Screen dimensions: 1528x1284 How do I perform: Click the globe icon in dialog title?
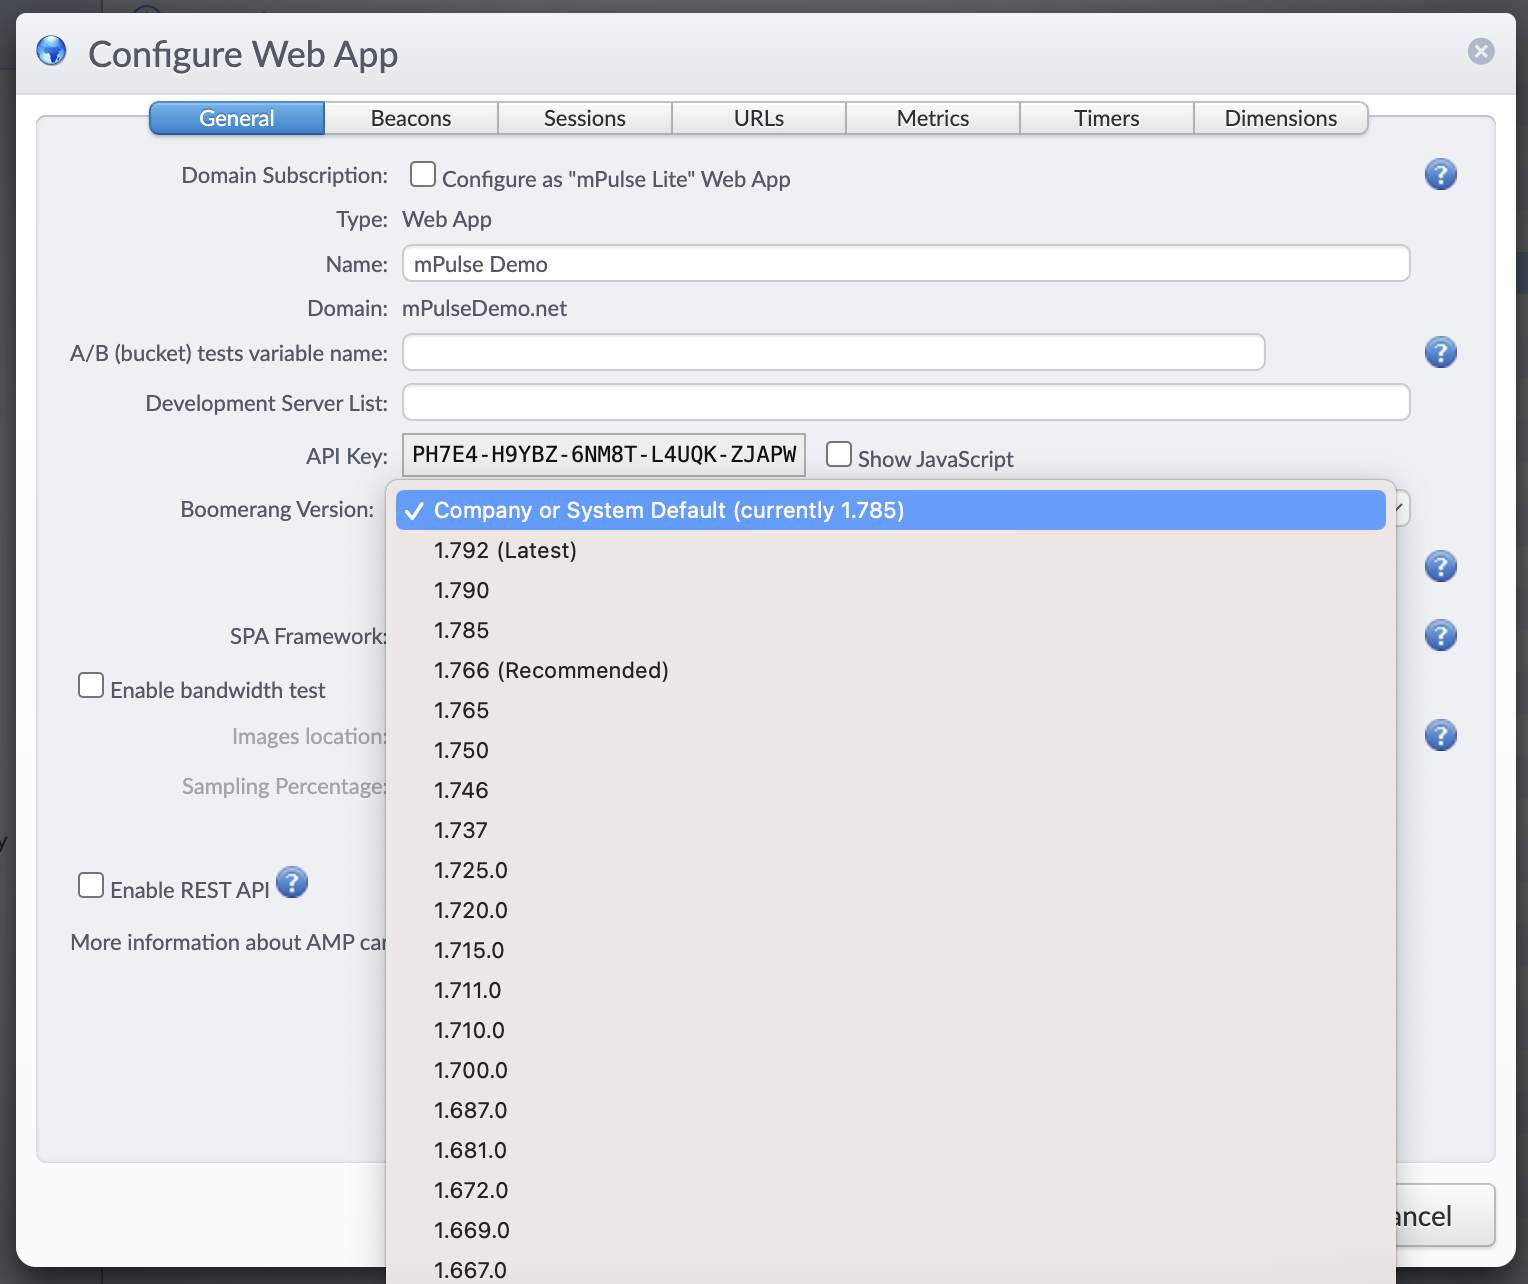click(x=52, y=51)
